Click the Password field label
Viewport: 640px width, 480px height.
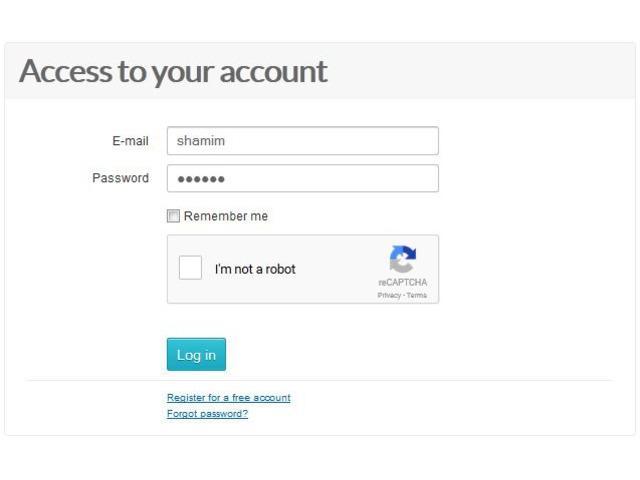[x=120, y=178]
